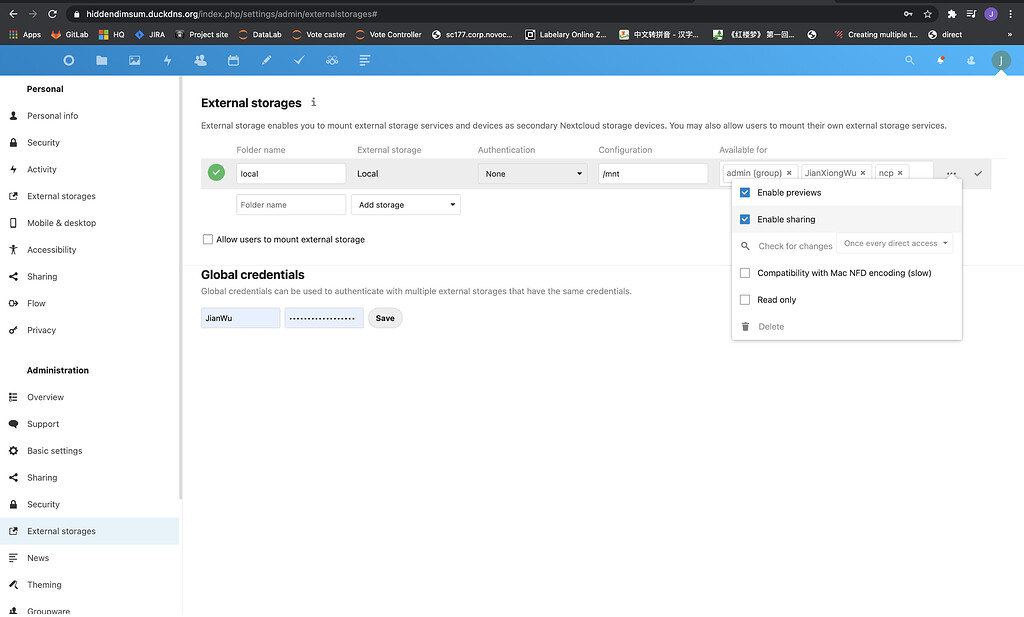Viewport: 1024px width, 617px height.
Task: Remove the ncp group from Available for
Action: 900,171
